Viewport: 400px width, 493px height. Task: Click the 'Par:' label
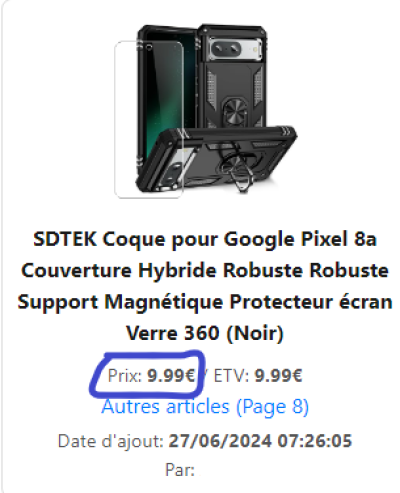[180, 470]
